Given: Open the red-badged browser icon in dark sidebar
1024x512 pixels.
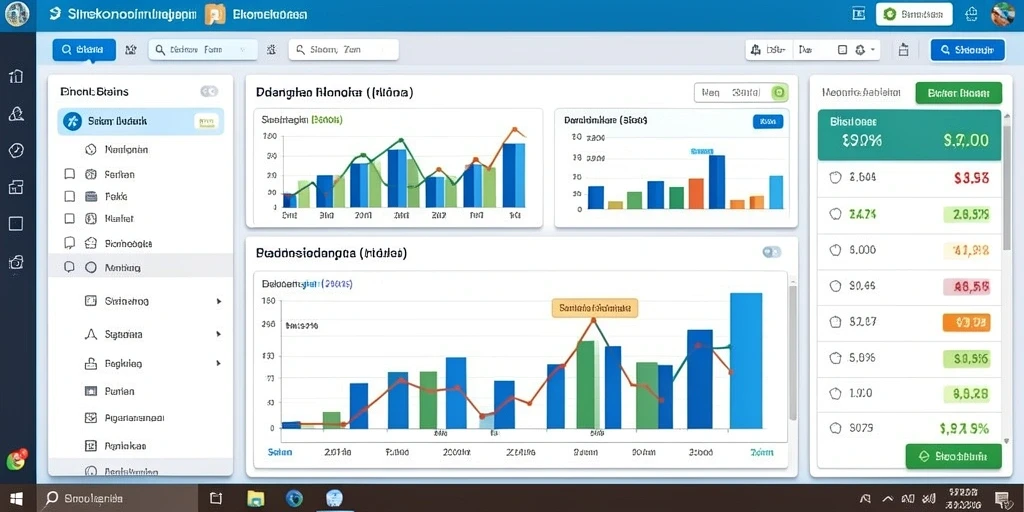Looking at the screenshot, I should (x=16, y=460).
